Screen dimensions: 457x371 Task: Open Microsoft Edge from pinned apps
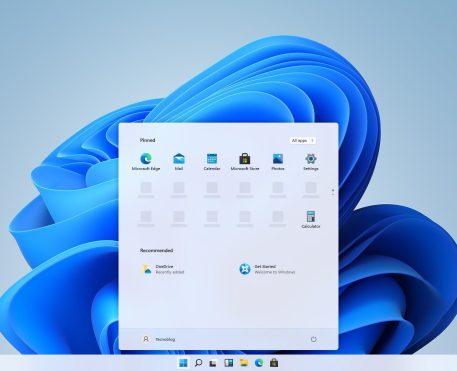coord(146,162)
